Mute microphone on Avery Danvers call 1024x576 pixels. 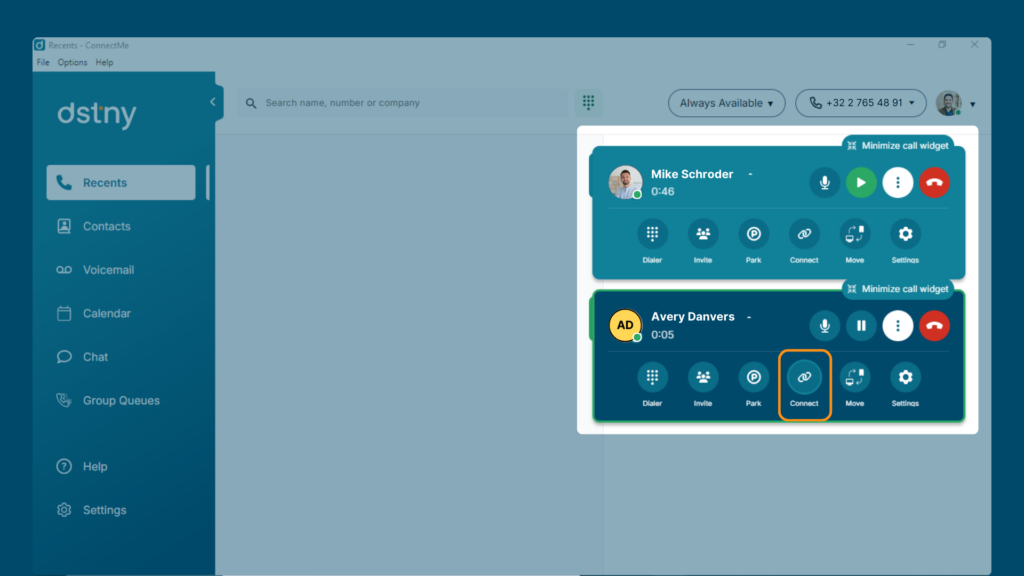824,325
